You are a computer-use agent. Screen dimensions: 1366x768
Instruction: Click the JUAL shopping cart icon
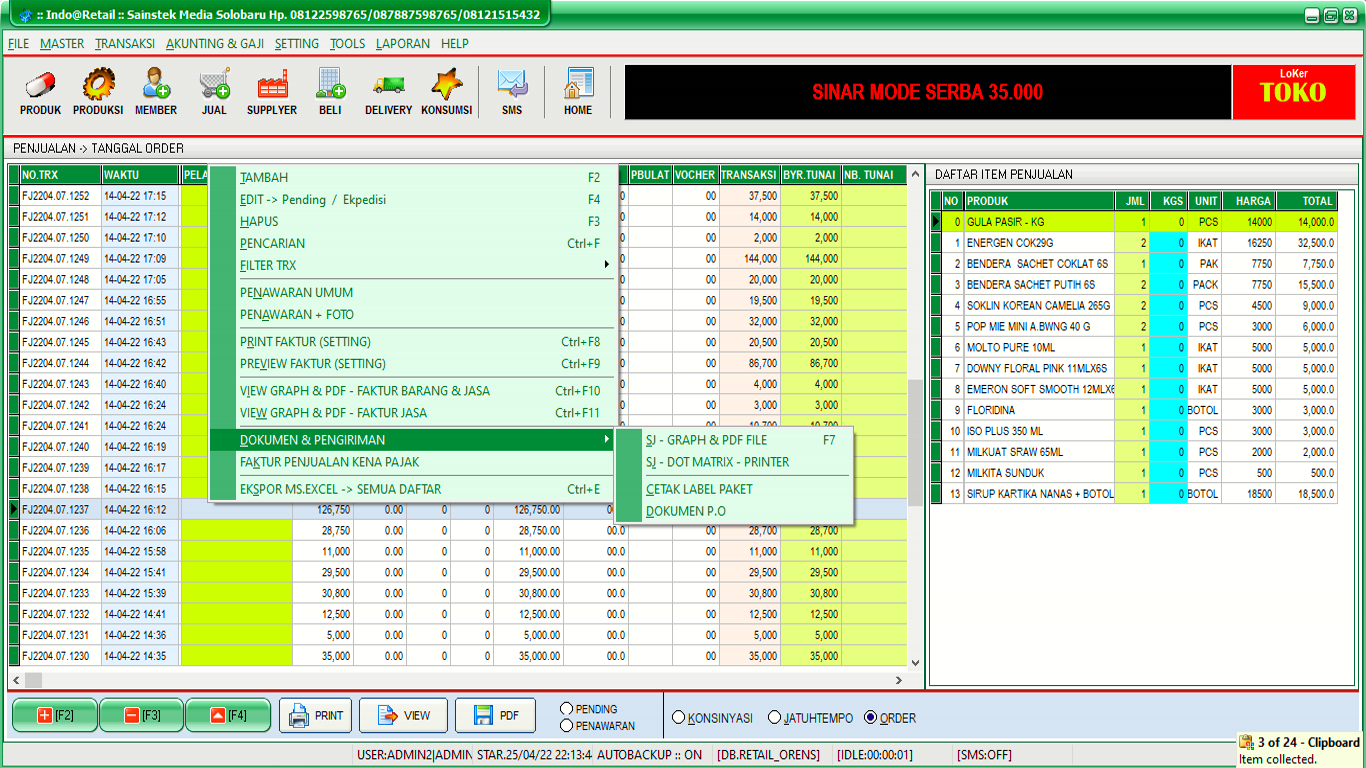point(214,93)
